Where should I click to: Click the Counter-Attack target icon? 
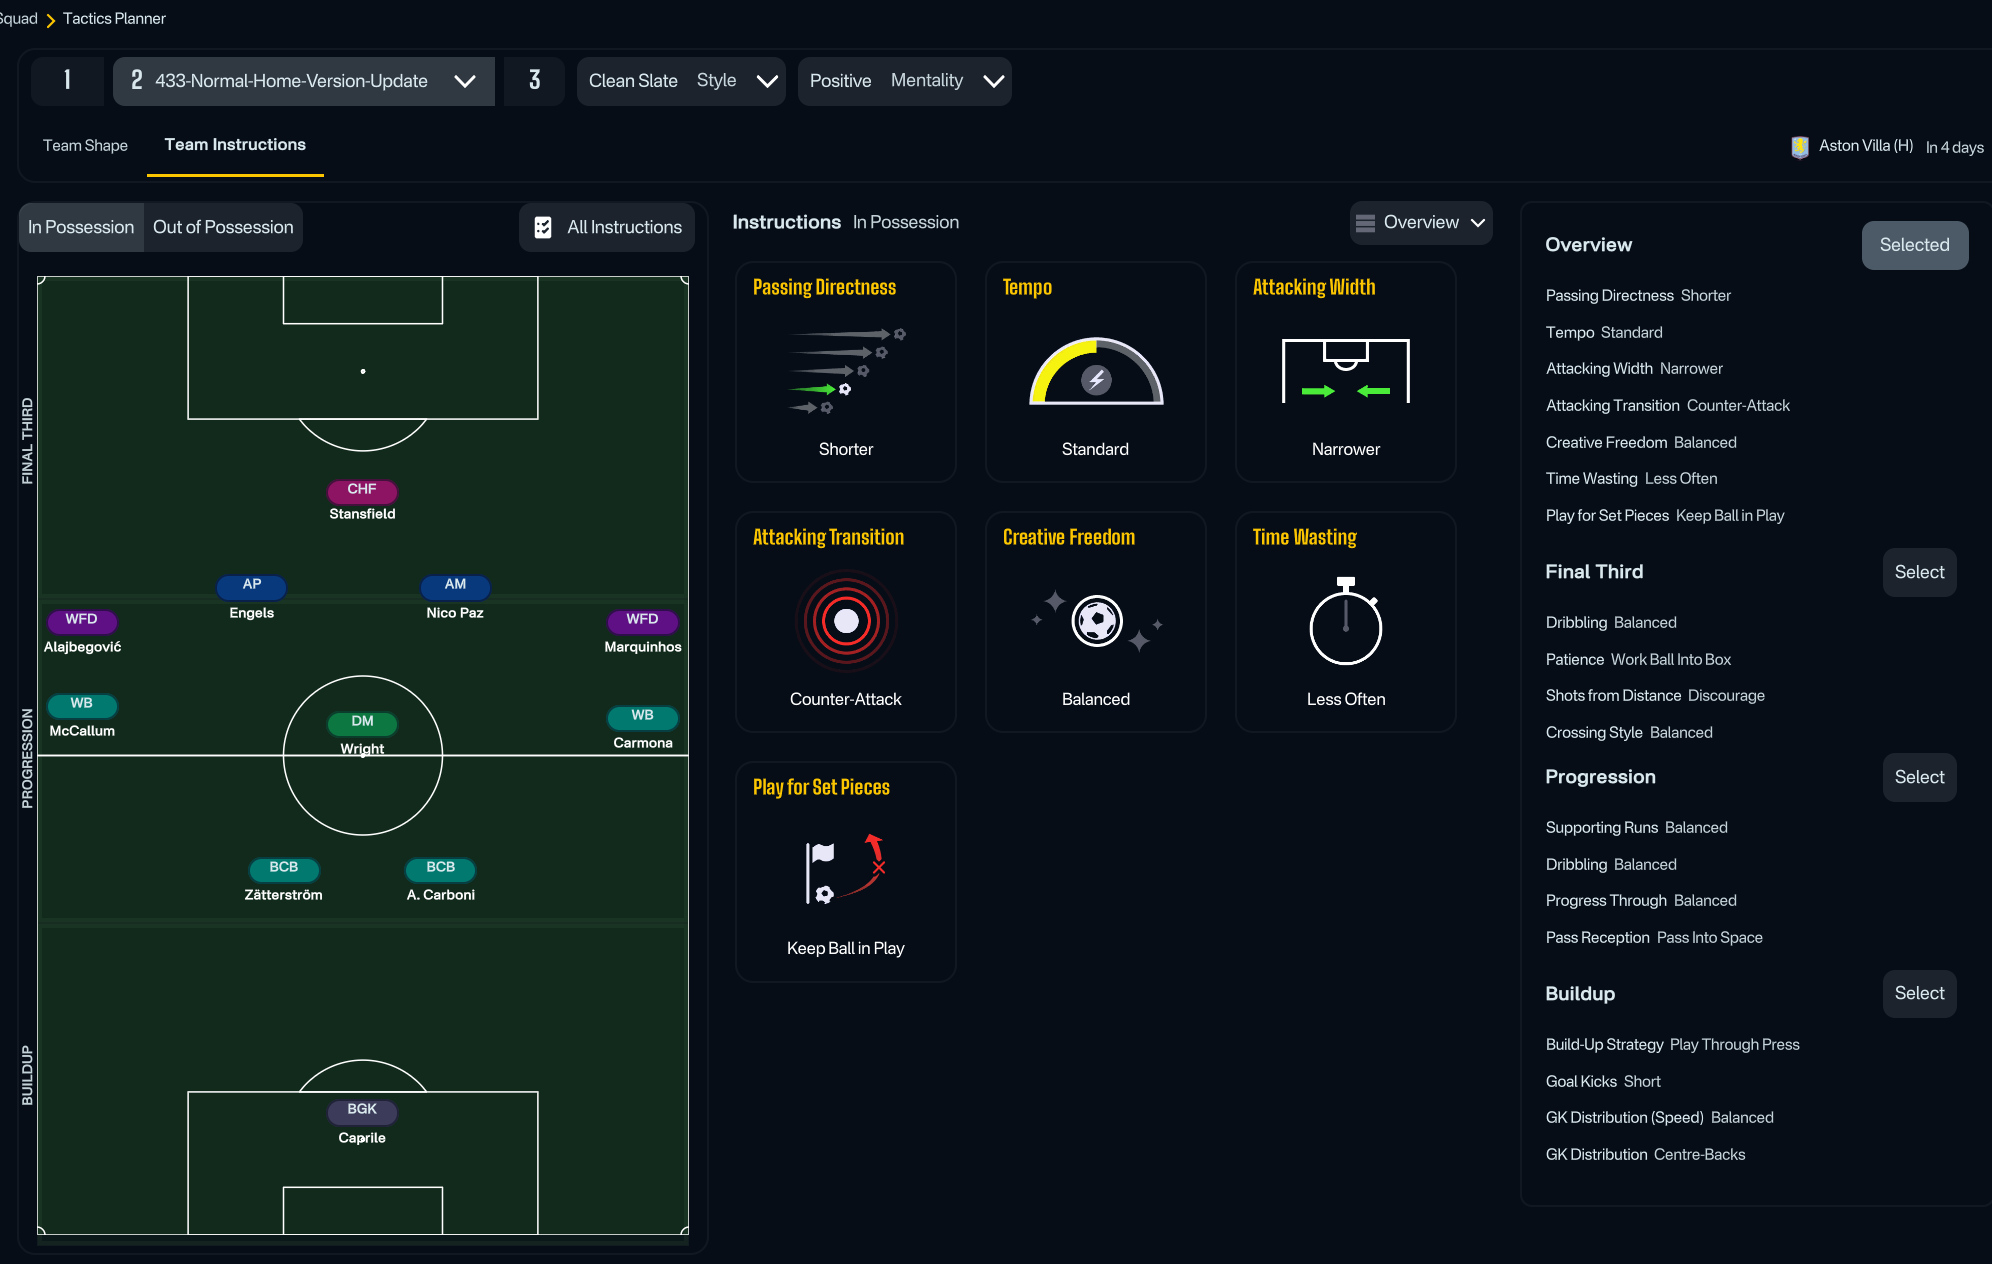pyautogui.click(x=846, y=621)
